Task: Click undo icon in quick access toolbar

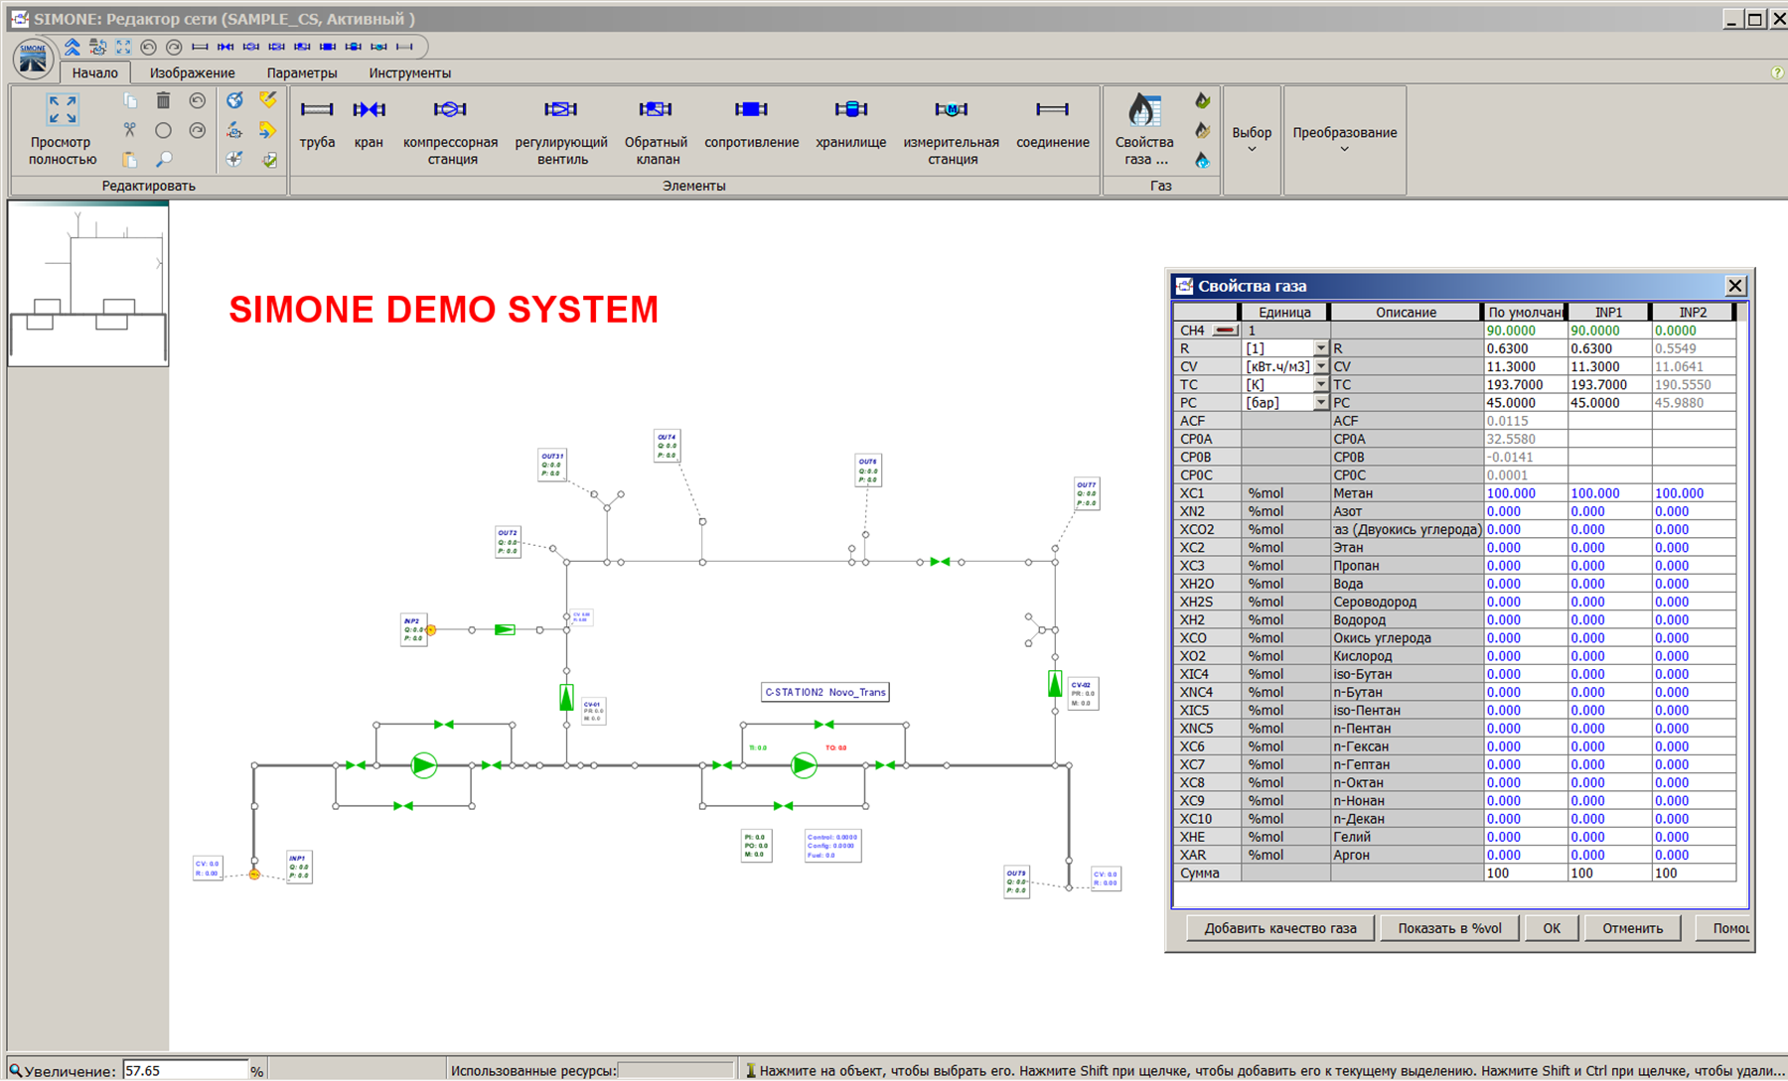Action: (148, 46)
